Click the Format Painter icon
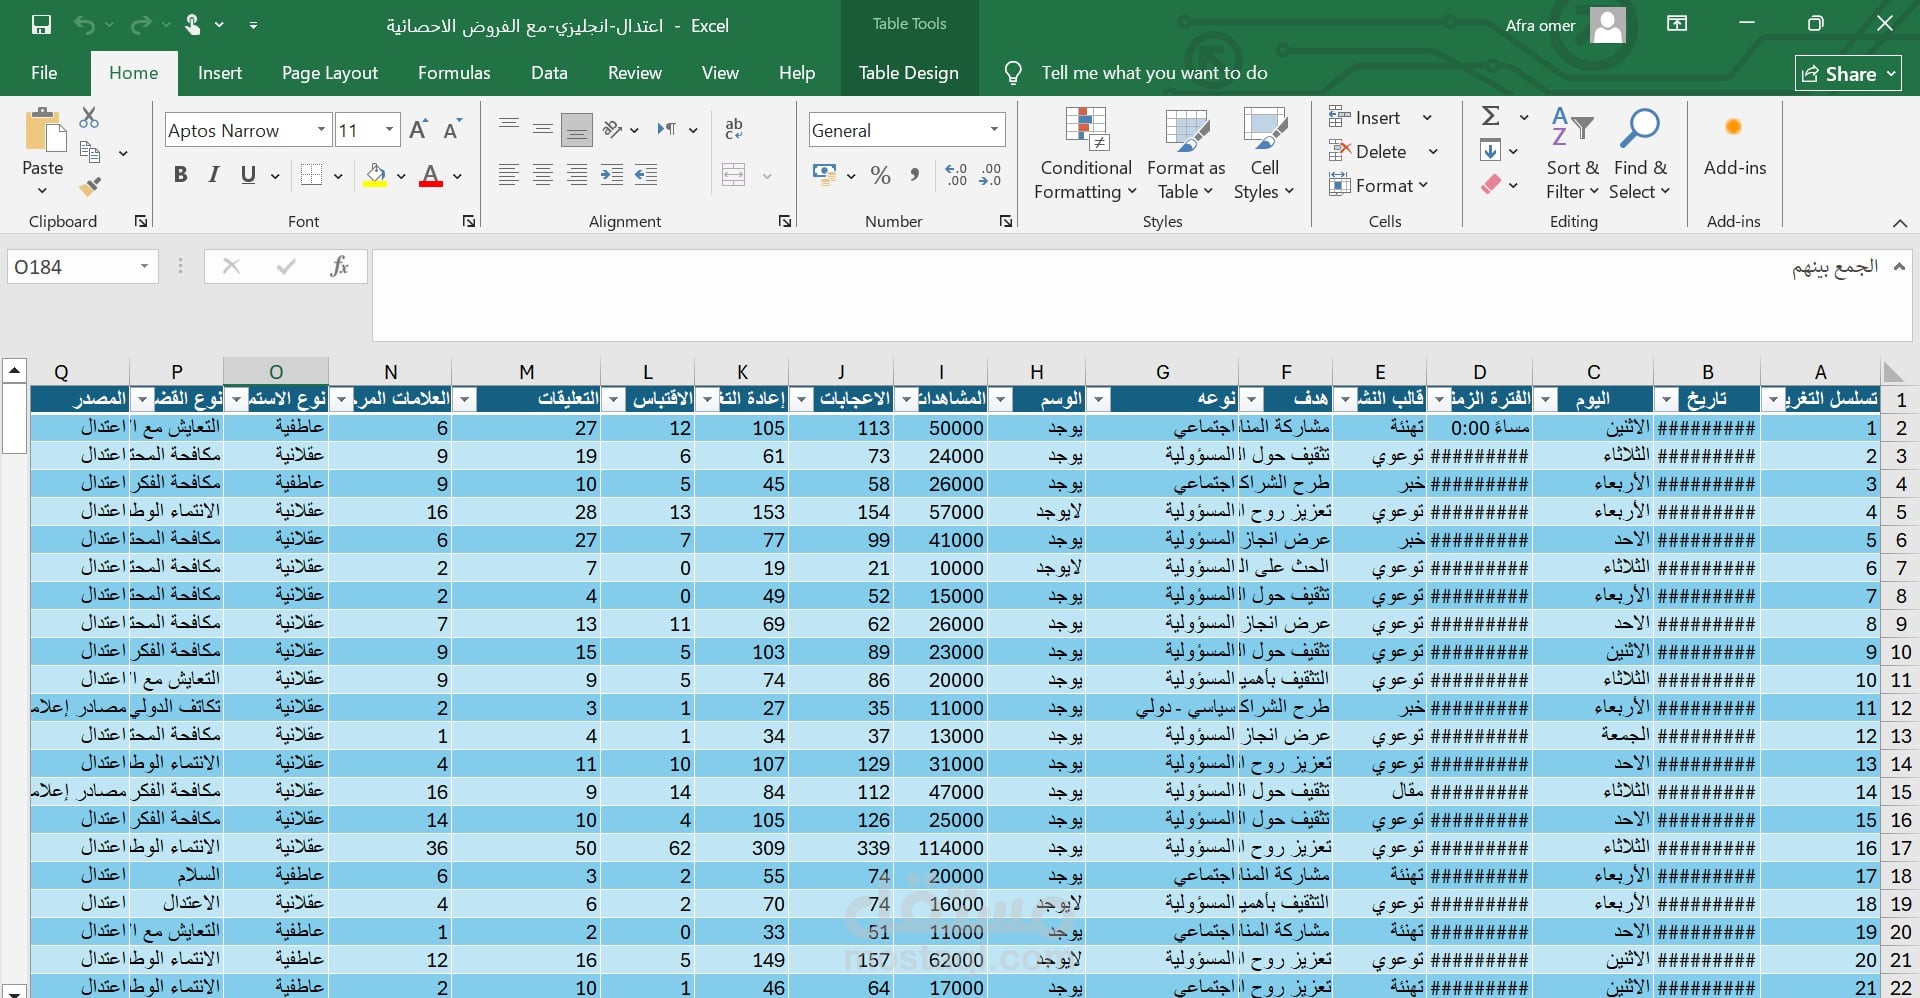 pos(90,187)
